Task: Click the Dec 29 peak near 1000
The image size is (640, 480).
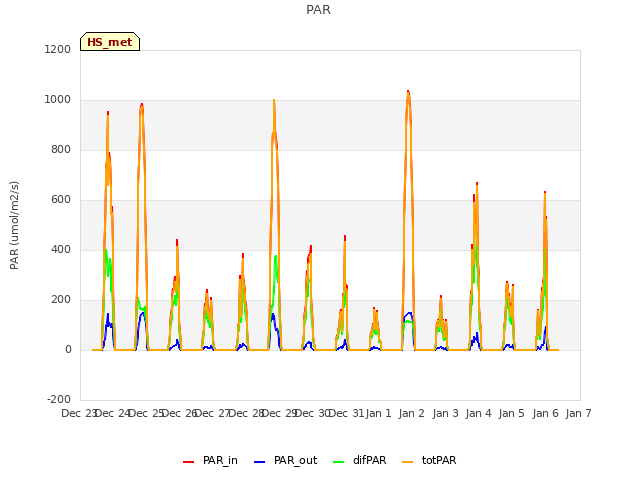Action: (x=274, y=102)
